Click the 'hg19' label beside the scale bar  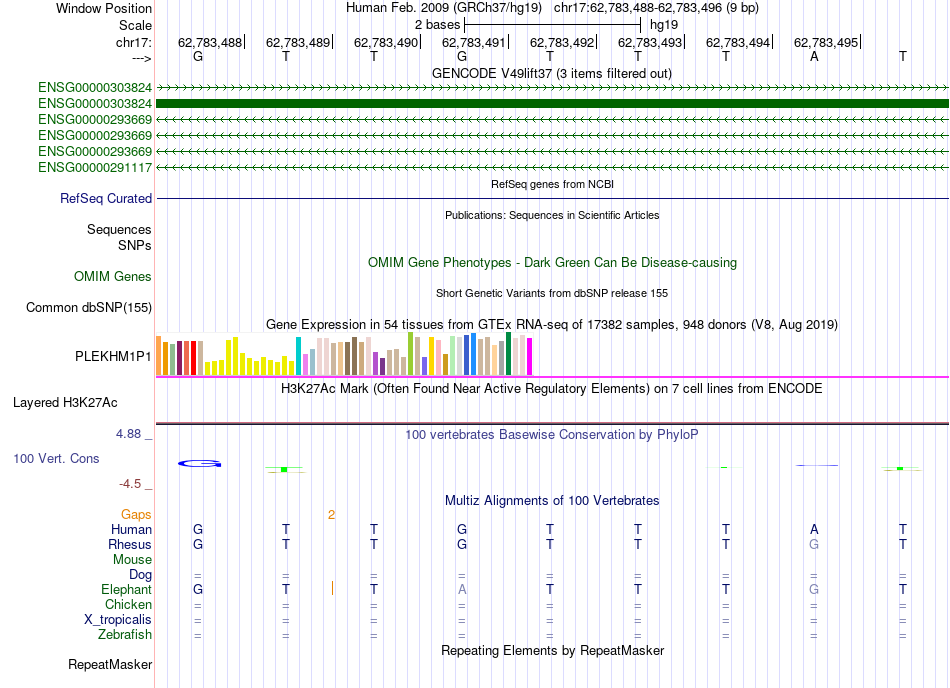[x=663, y=25]
